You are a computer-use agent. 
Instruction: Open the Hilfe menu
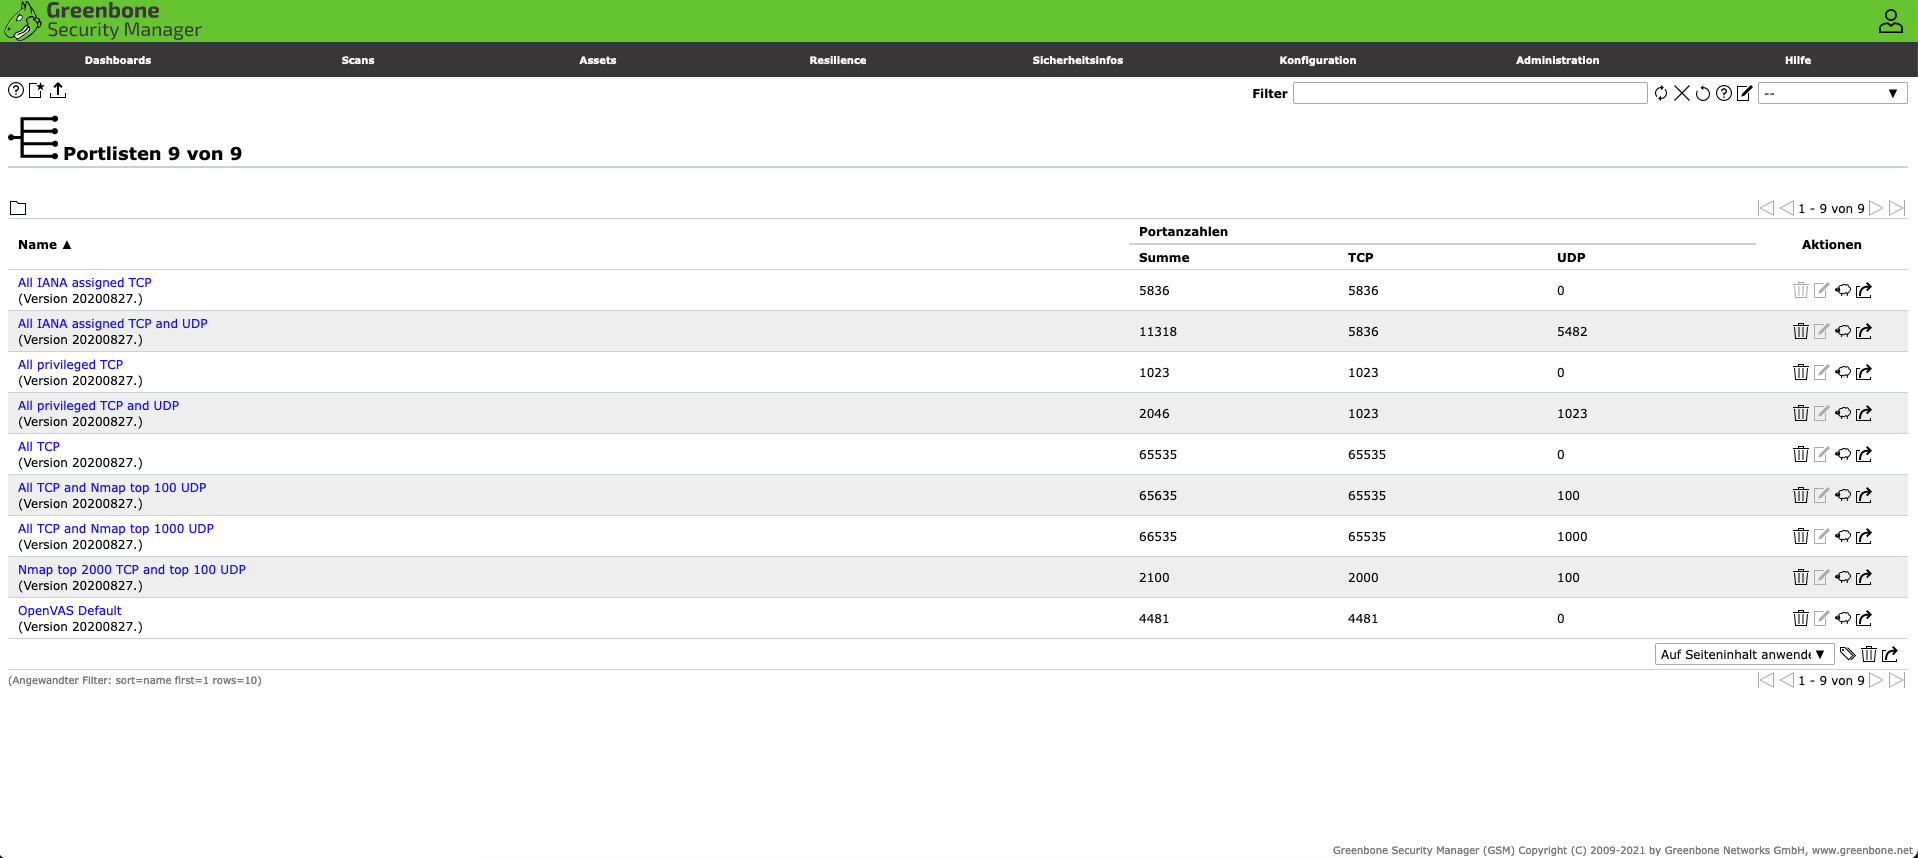[1798, 60]
